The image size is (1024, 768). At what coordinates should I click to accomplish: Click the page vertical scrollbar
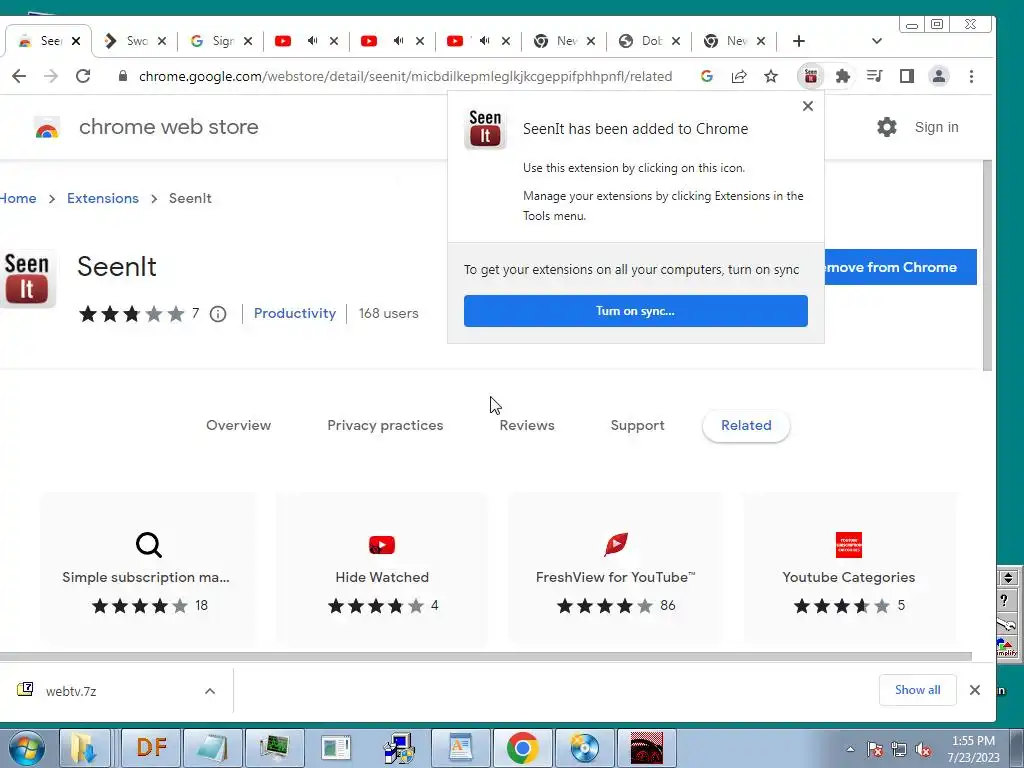pyautogui.click(x=987, y=264)
